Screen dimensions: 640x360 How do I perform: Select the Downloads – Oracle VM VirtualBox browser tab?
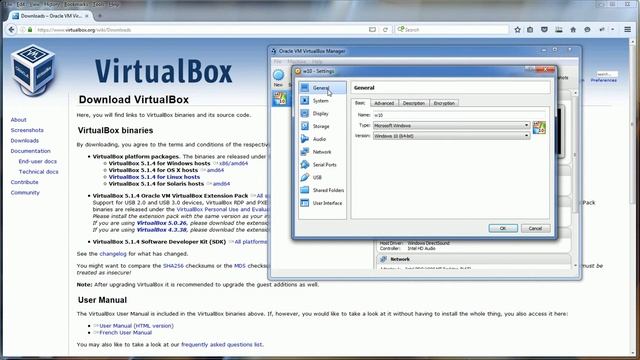click(51, 16)
